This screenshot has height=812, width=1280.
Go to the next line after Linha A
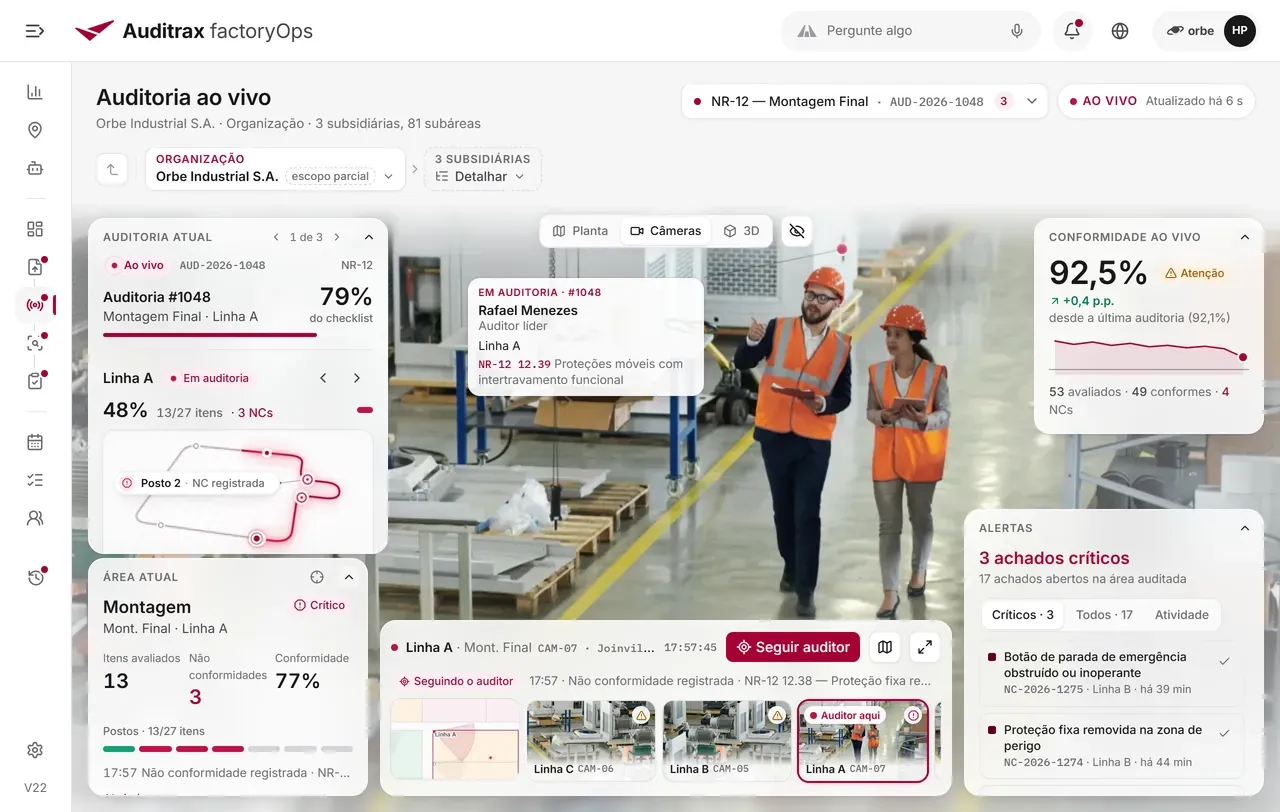click(357, 378)
